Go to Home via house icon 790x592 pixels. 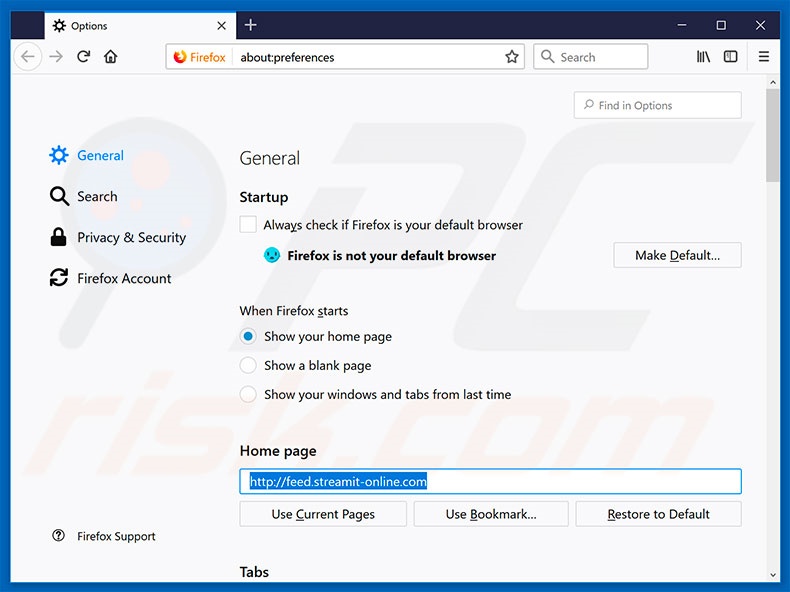[111, 57]
